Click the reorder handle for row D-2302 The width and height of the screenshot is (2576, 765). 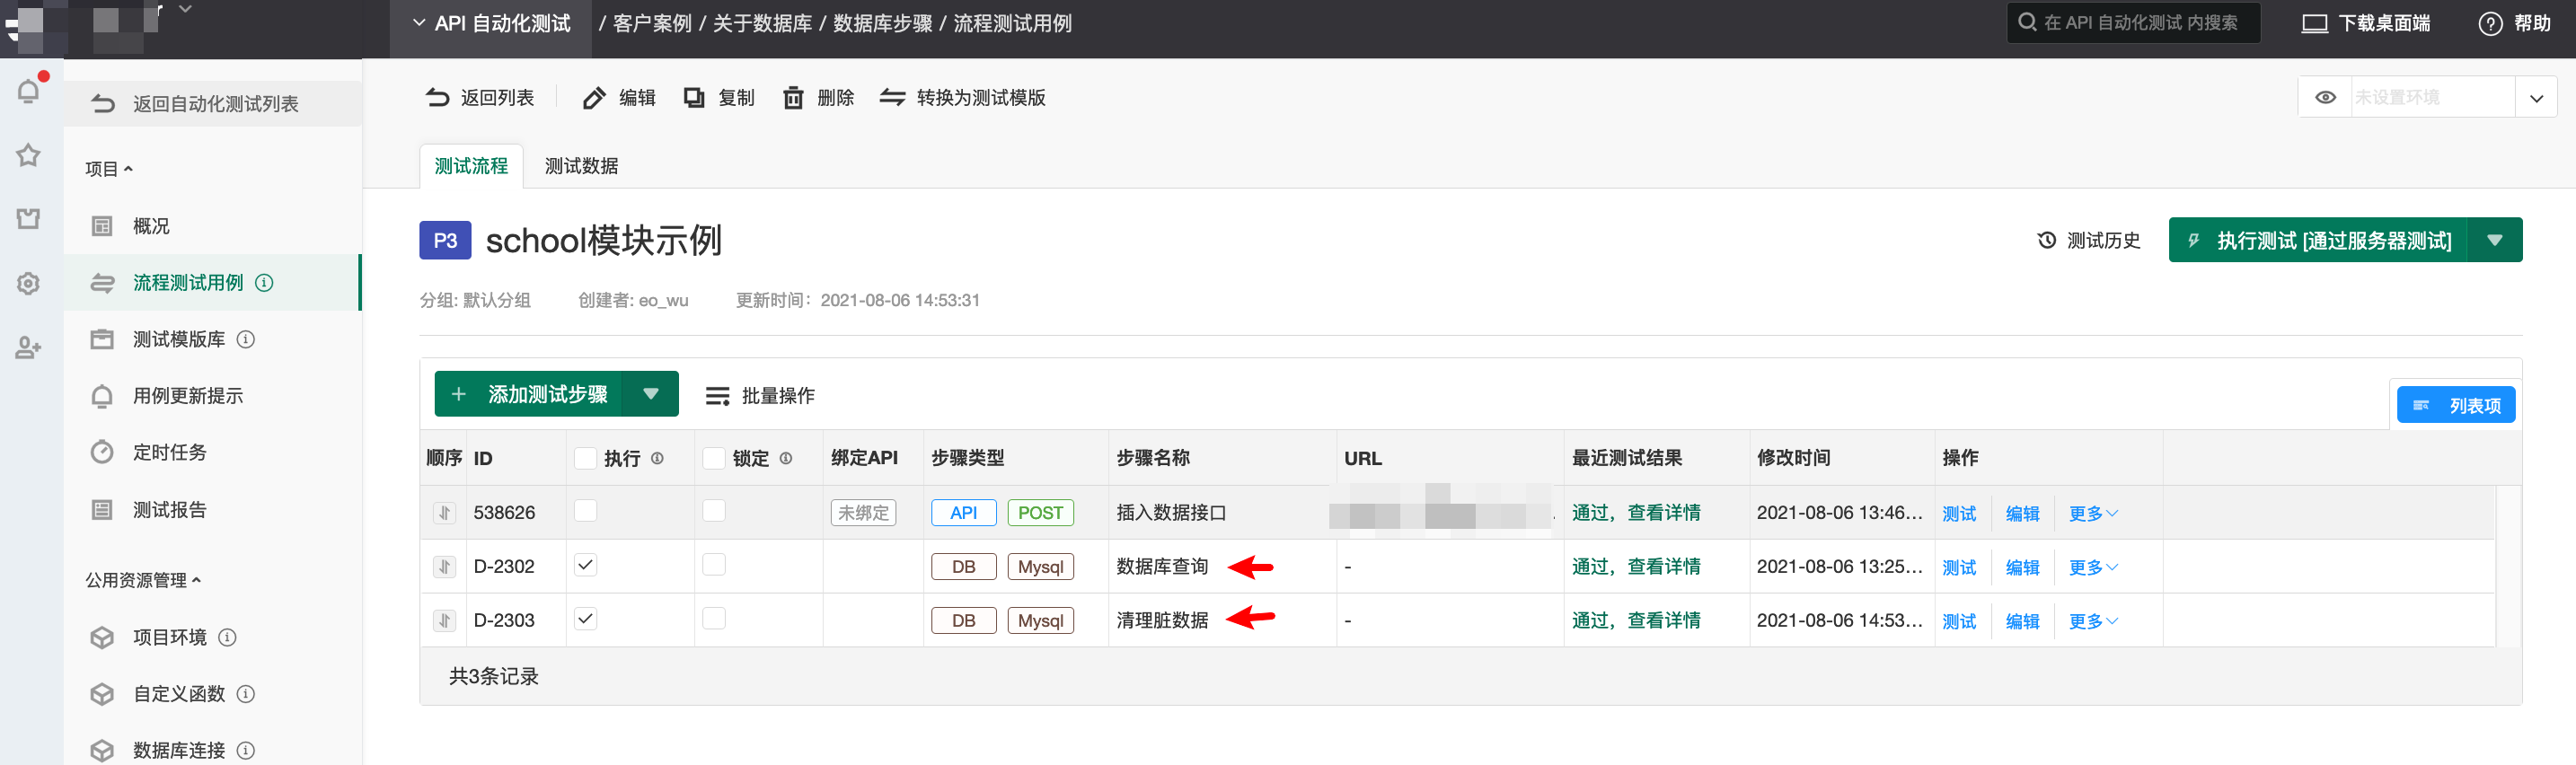(444, 567)
